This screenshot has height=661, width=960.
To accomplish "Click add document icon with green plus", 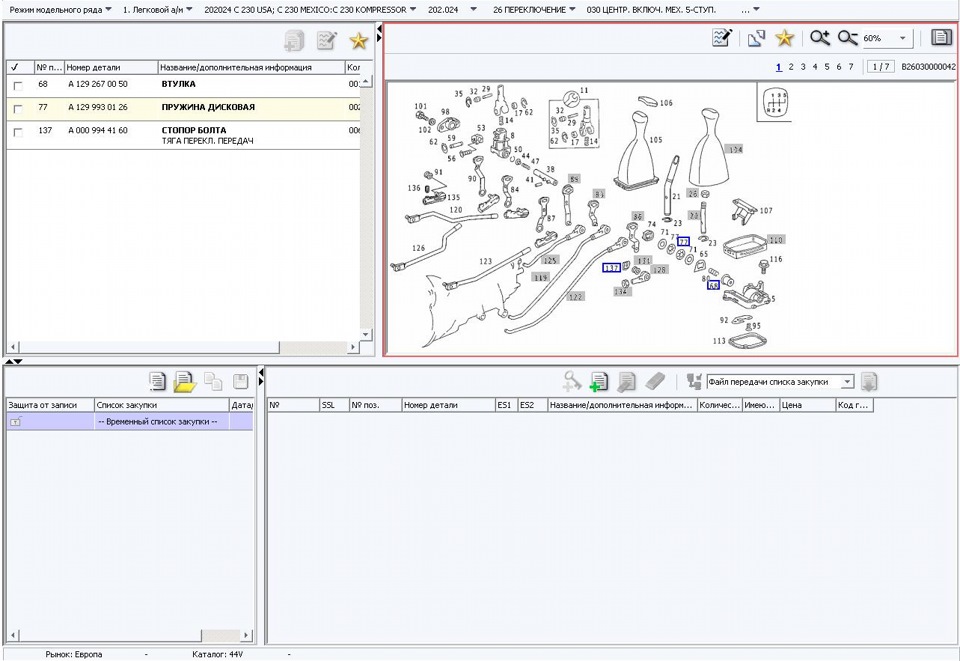I will coord(598,381).
